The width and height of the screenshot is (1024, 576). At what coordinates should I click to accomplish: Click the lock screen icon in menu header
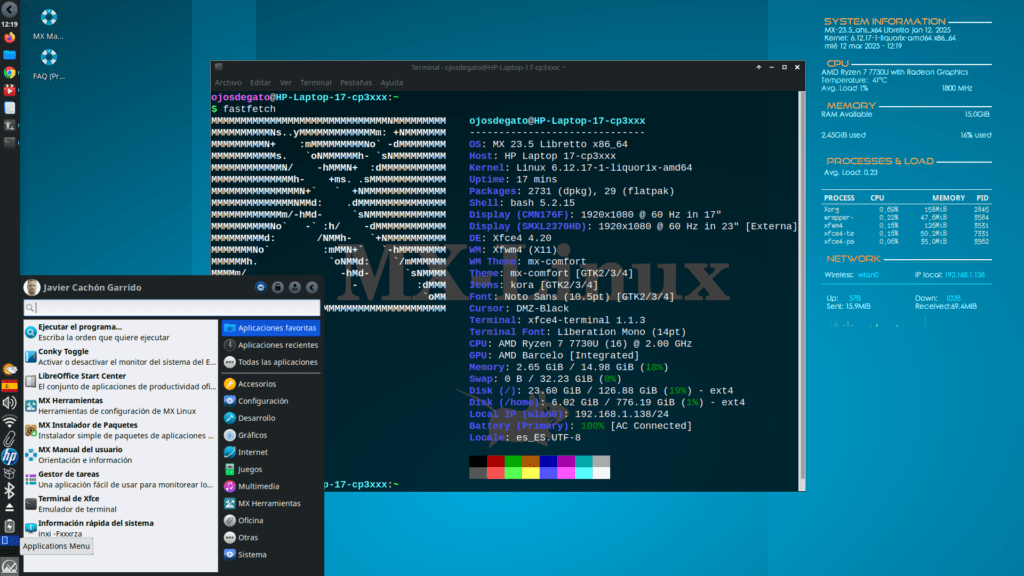point(278,287)
